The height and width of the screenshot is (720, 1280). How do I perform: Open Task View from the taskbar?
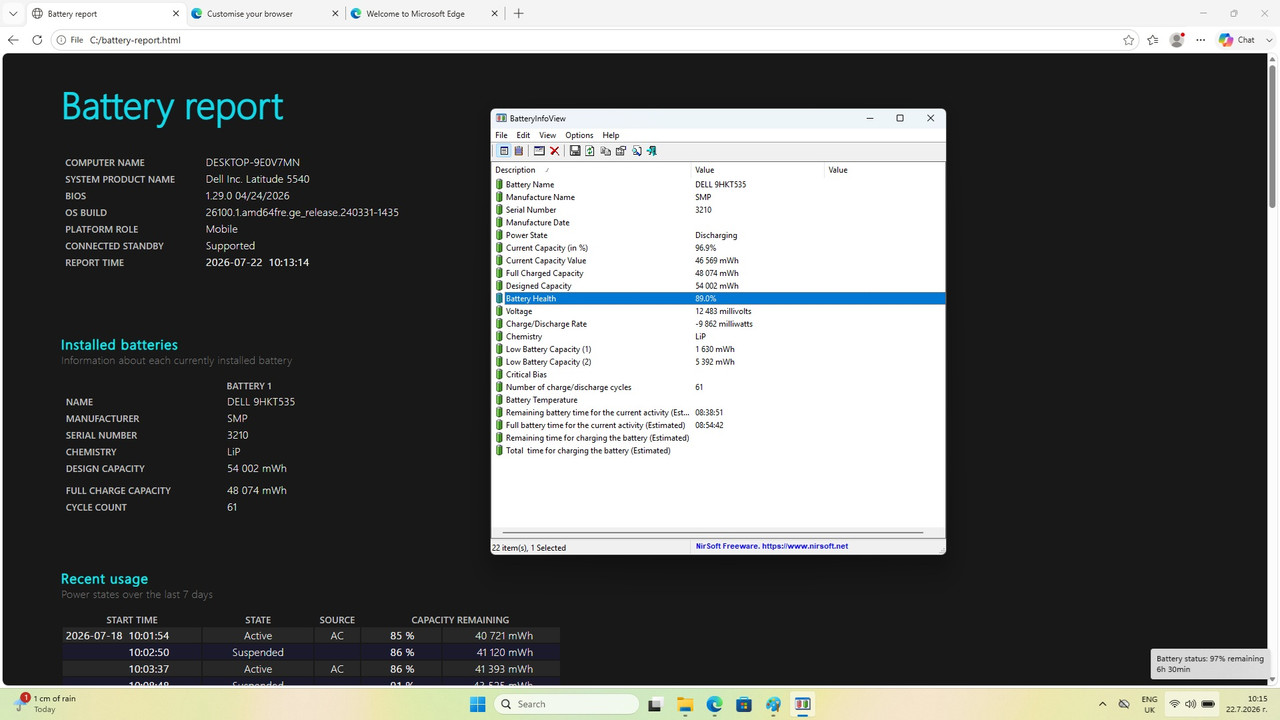pyautogui.click(x=656, y=704)
